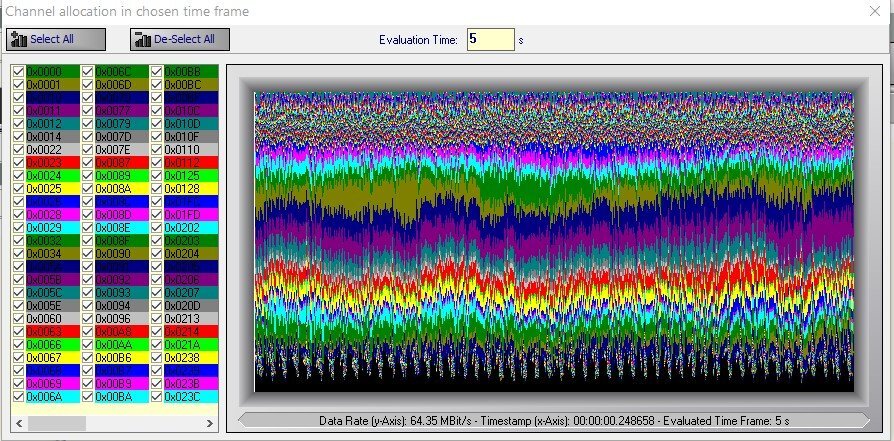Screen dimensions: 894x441
Task: Toggle channel 0x006D checkbox
Action: click(x=87, y=85)
